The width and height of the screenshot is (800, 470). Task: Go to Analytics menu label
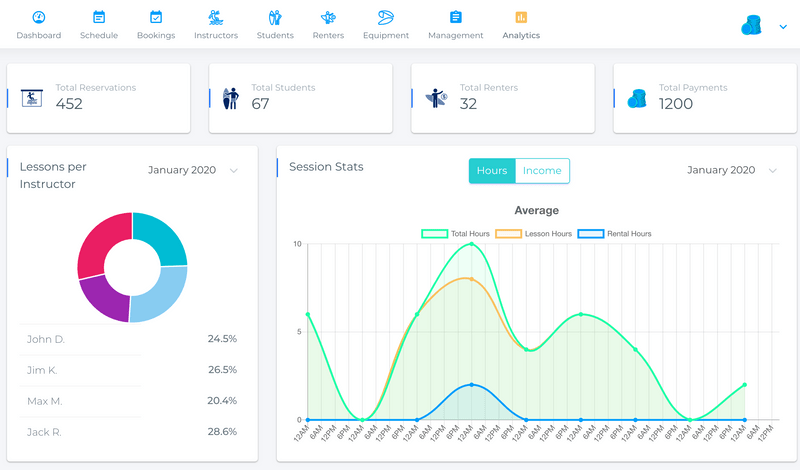521,35
